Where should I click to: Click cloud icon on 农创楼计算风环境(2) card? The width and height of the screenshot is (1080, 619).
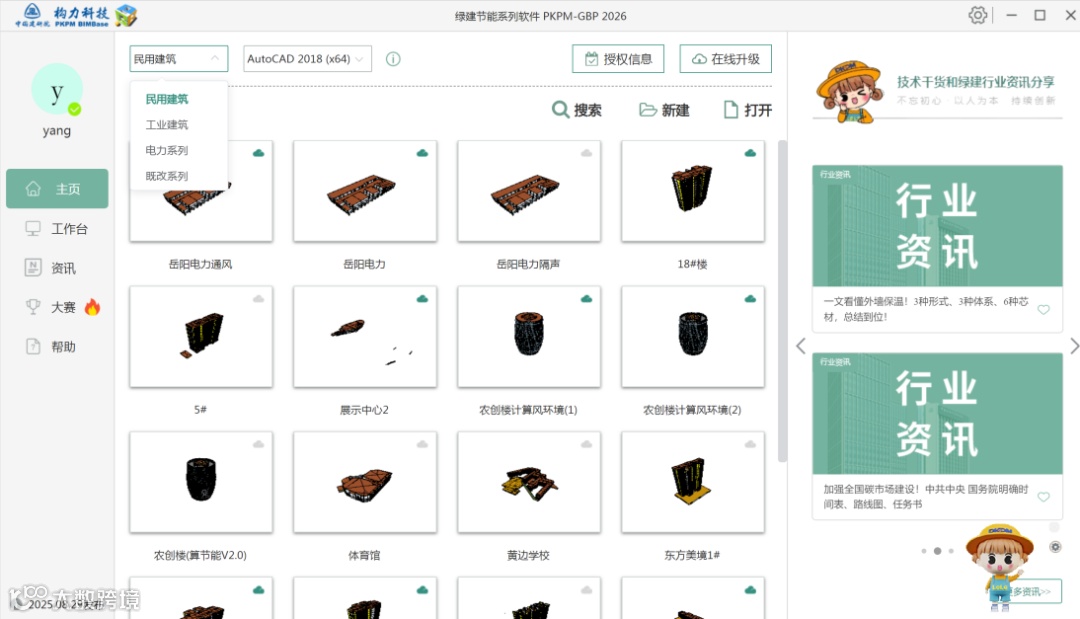(x=750, y=299)
